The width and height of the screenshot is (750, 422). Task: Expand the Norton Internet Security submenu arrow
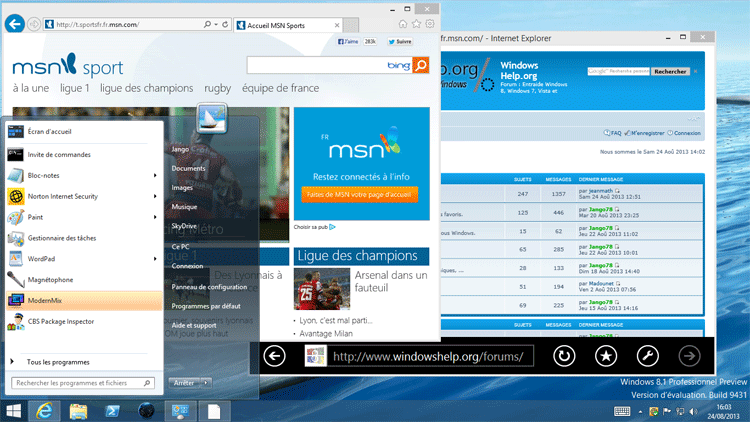155,197
